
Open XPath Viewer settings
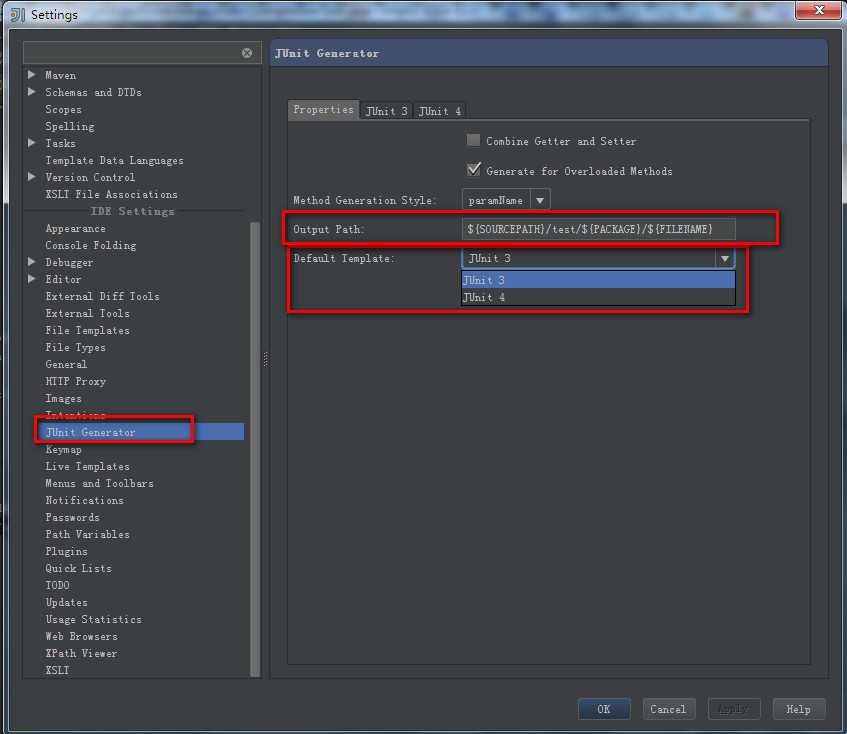tap(82, 653)
